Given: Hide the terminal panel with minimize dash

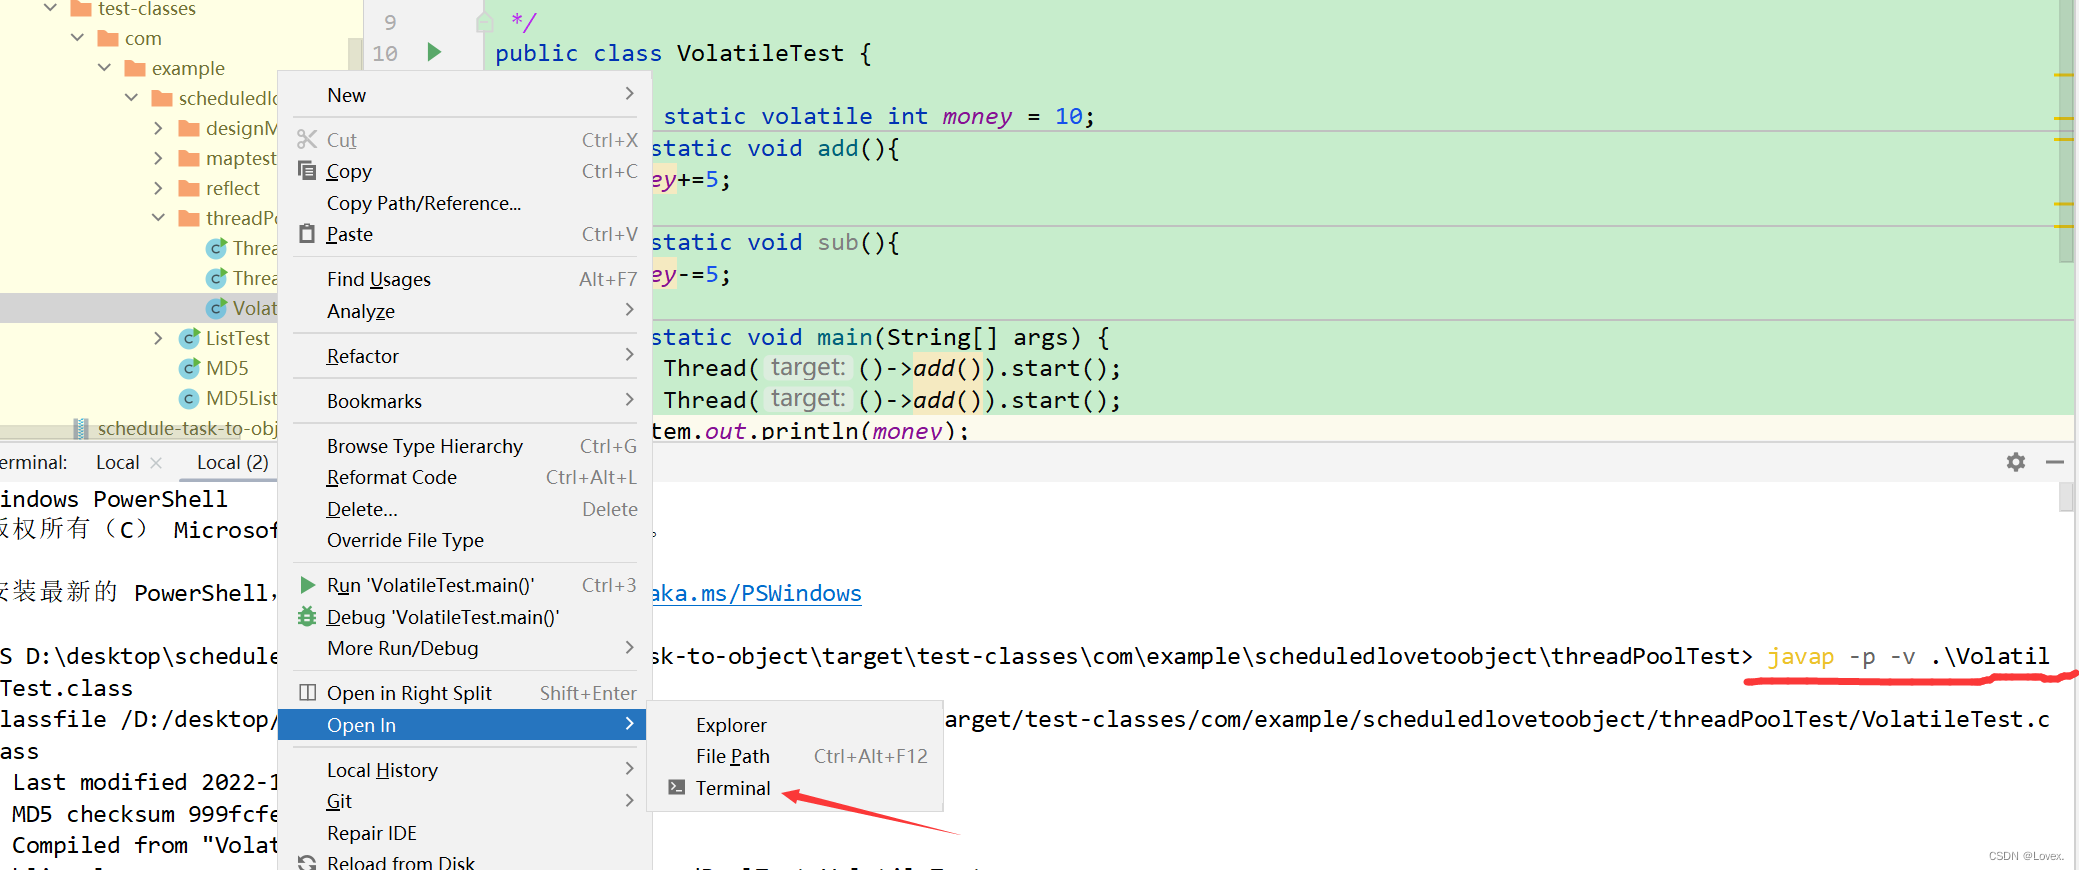Looking at the screenshot, I should click(2055, 462).
